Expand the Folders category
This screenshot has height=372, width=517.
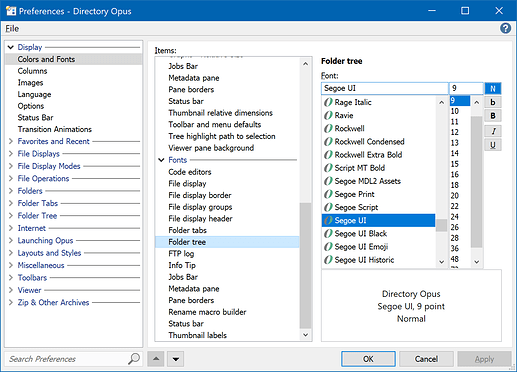pyautogui.click(x=11, y=191)
